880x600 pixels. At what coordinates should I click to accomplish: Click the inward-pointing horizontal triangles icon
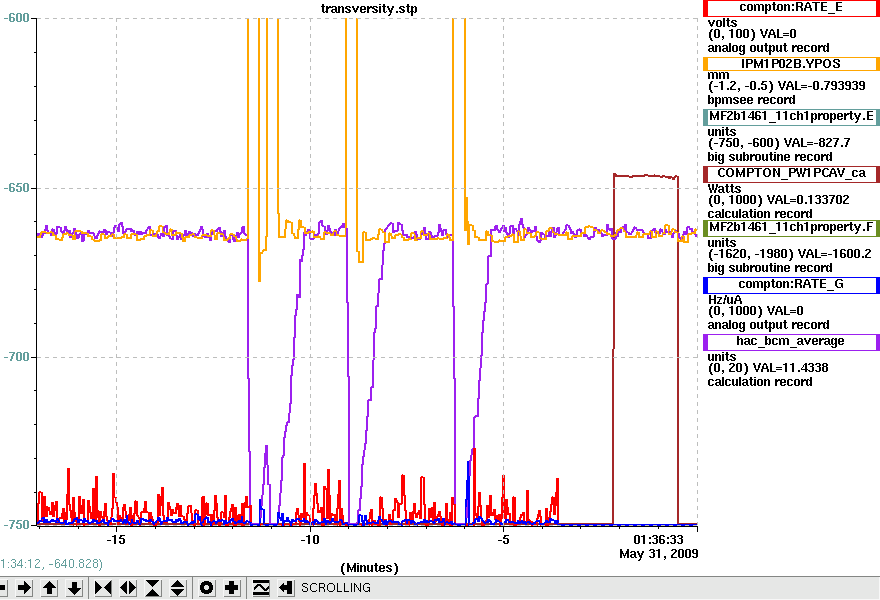(x=103, y=588)
